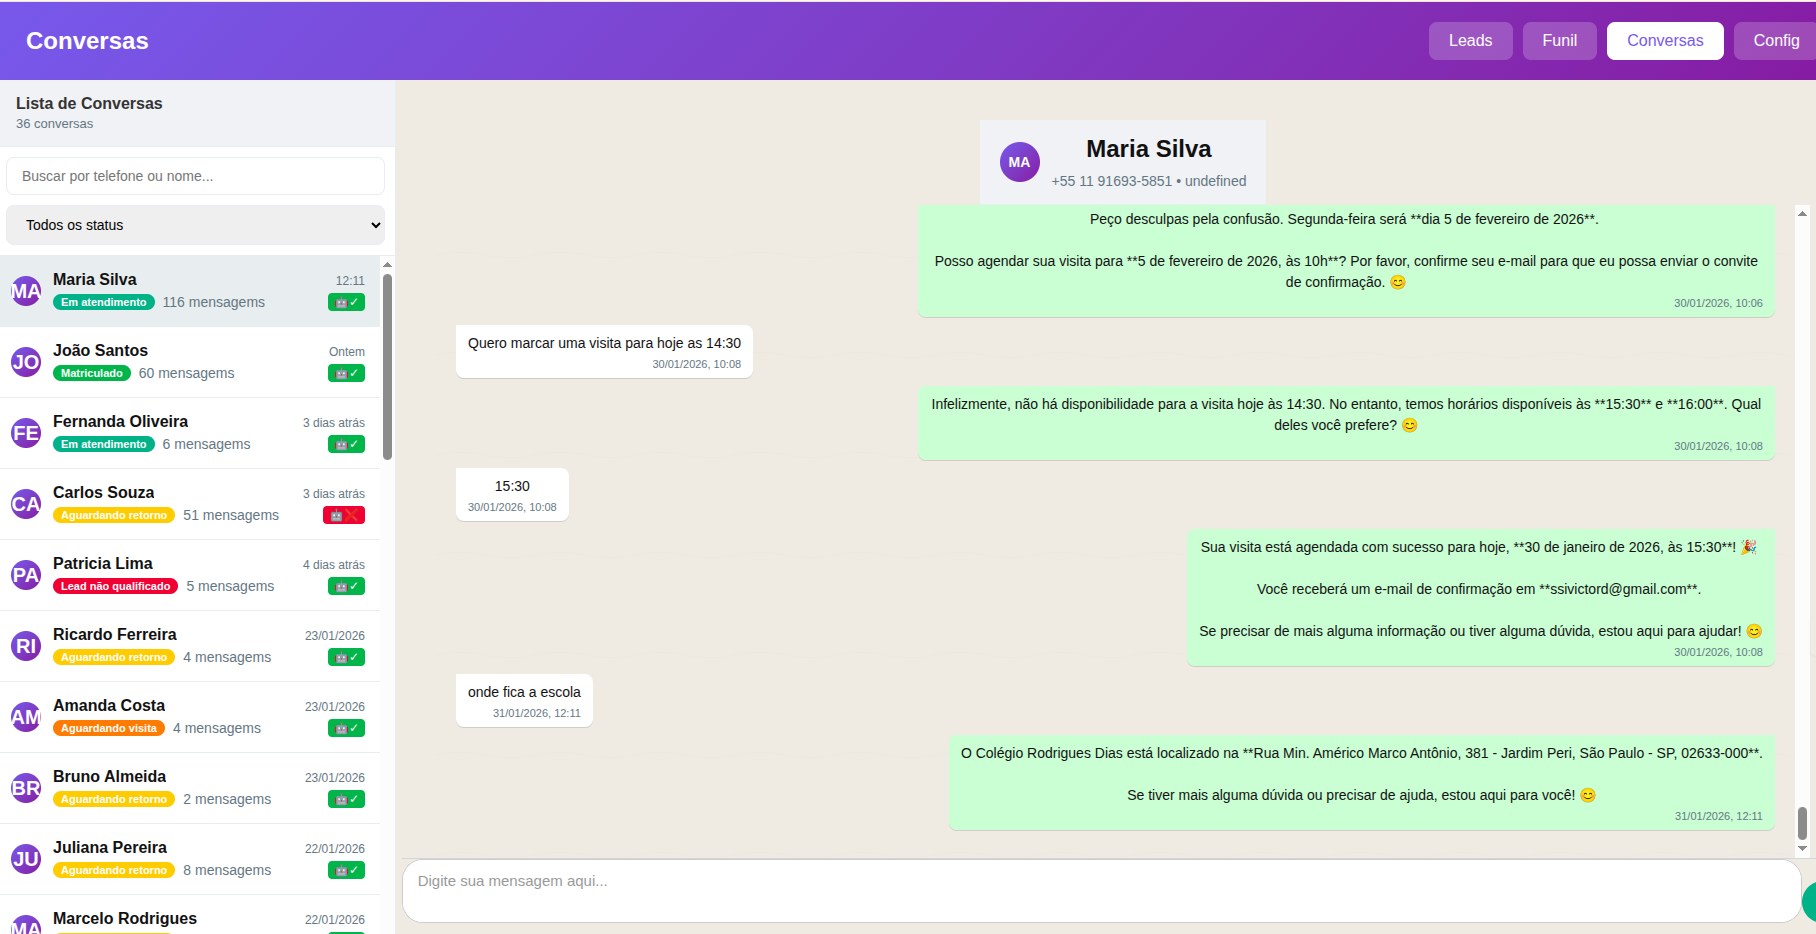Click Maria Silva's avatar in the chat header
Screen dimensions: 1816x934
(1019, 161)
